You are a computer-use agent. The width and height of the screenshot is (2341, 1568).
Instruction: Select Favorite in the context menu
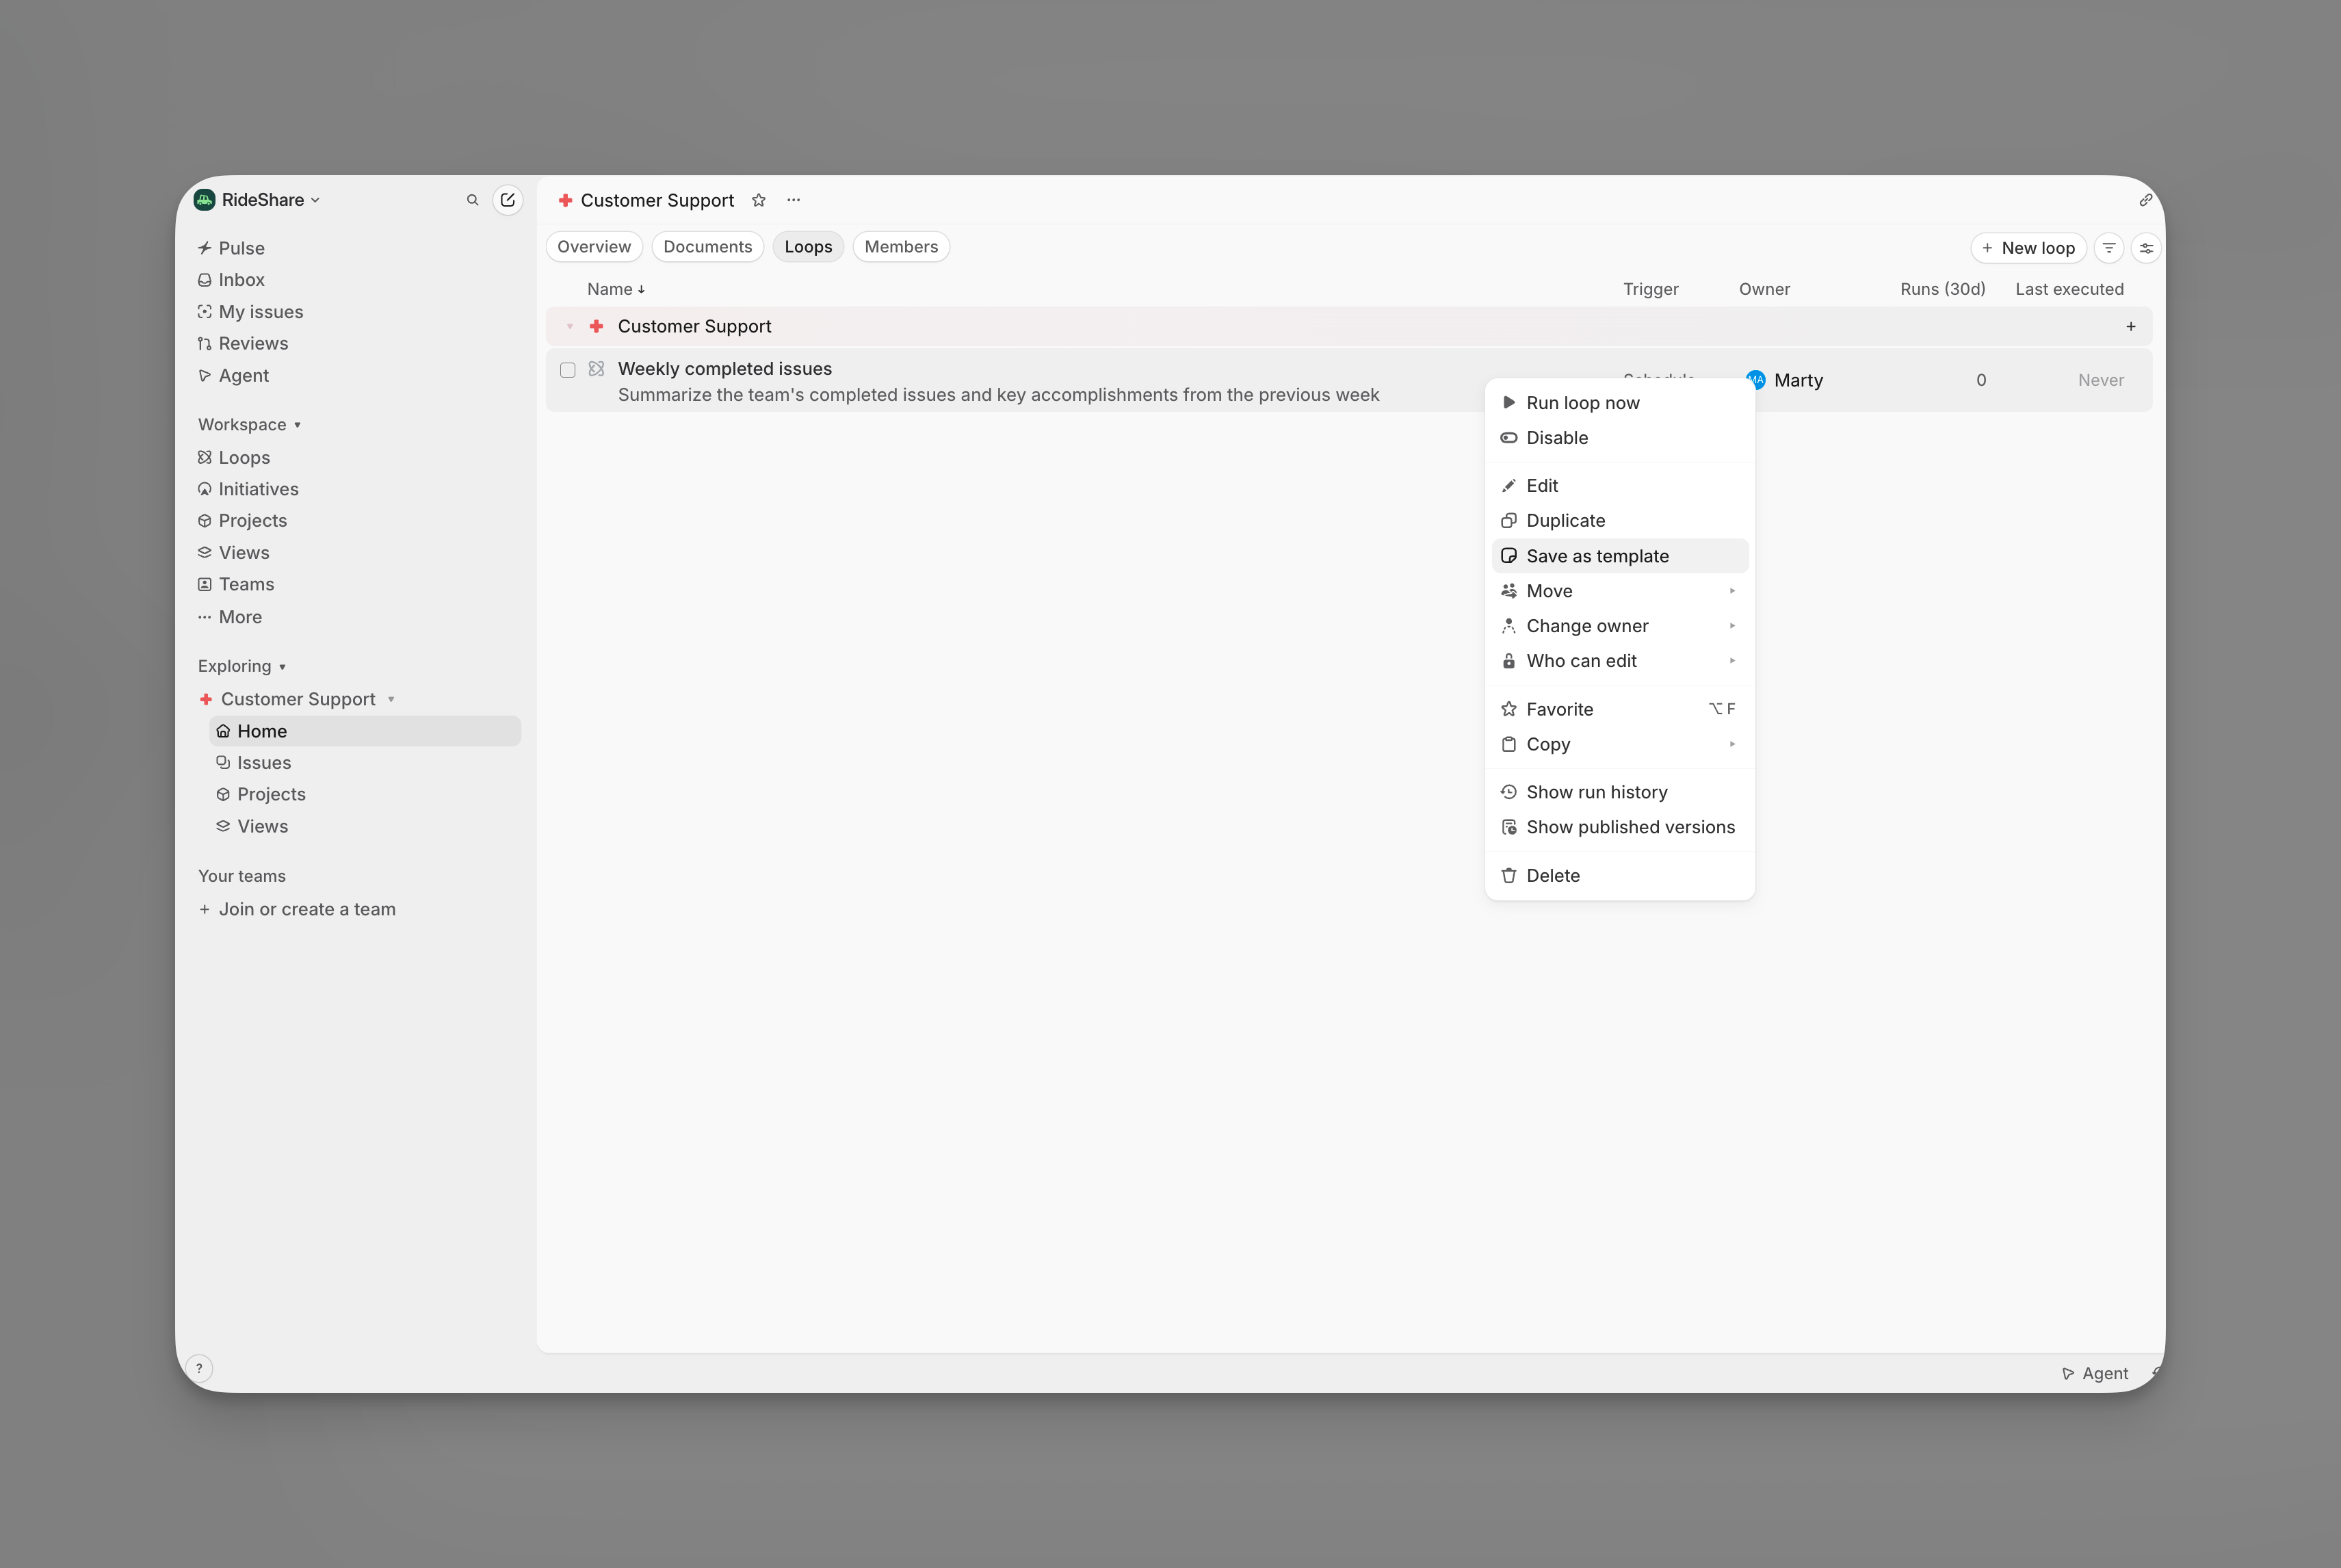click(1620, 710)
